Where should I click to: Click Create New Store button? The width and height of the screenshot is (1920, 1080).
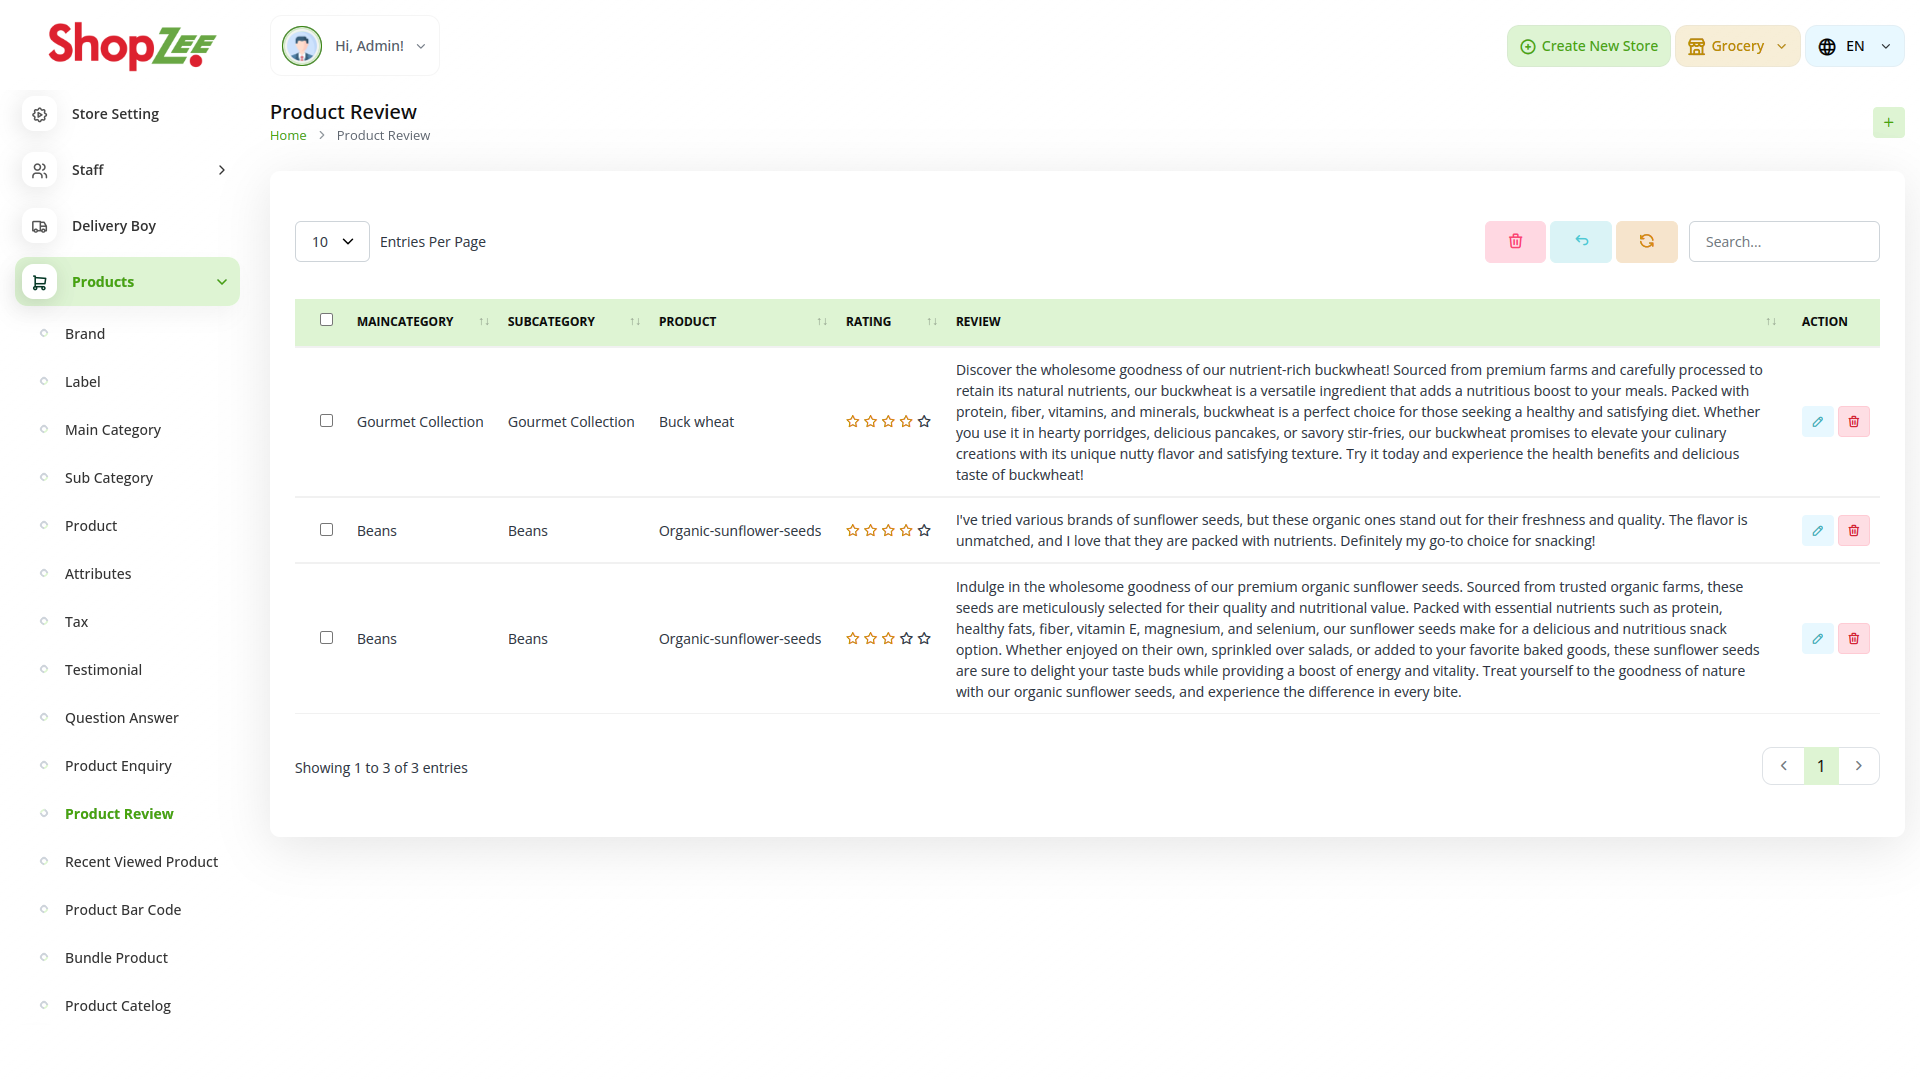pos(1588,47)
